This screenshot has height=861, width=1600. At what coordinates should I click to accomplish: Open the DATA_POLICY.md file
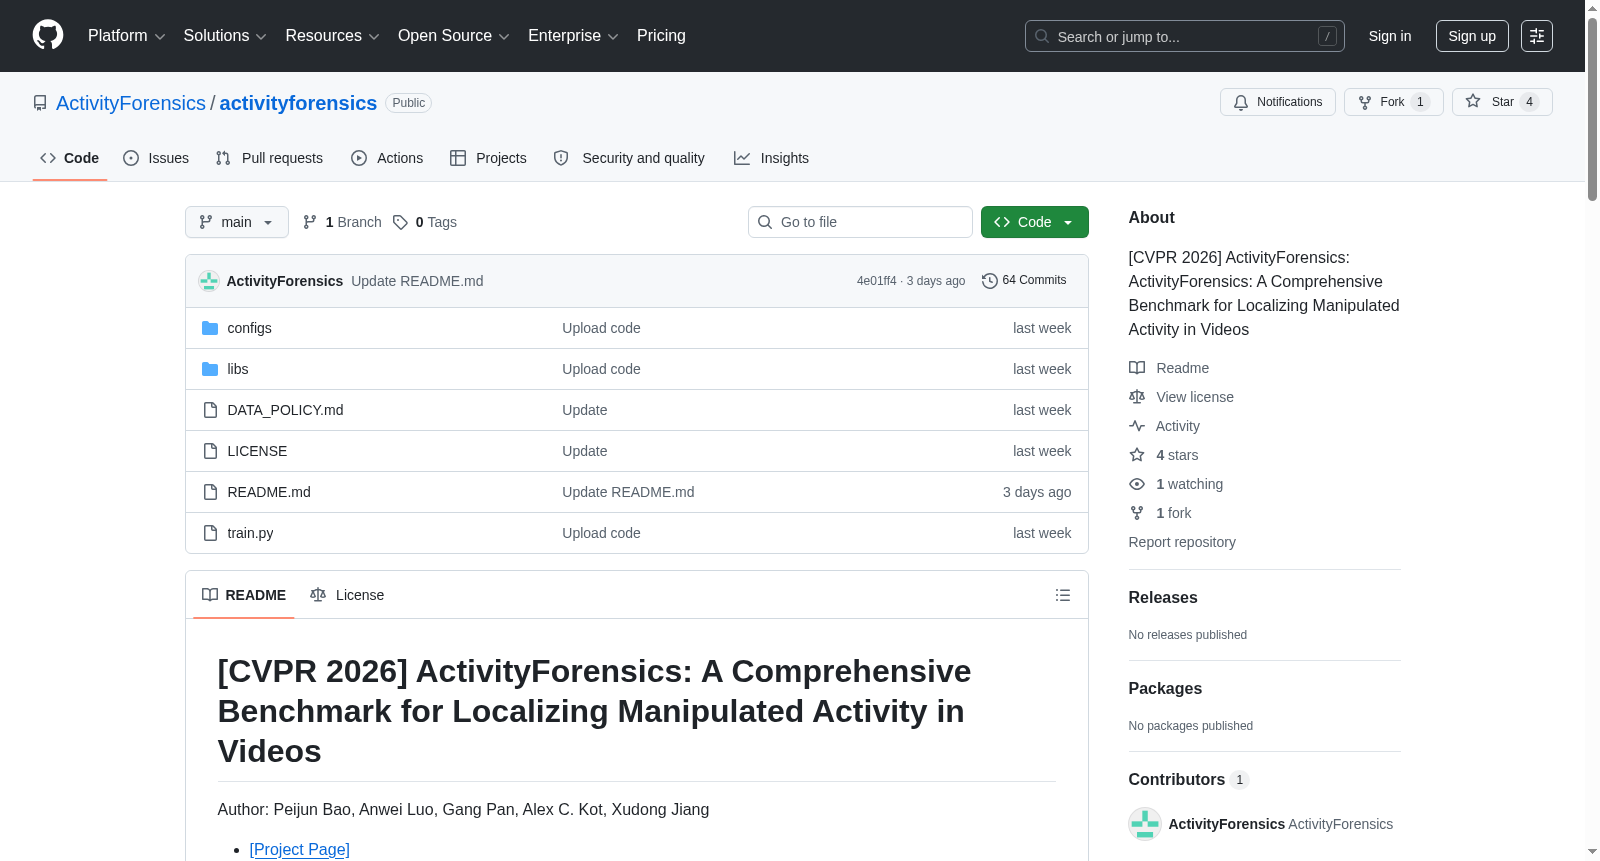coord(285,410)
